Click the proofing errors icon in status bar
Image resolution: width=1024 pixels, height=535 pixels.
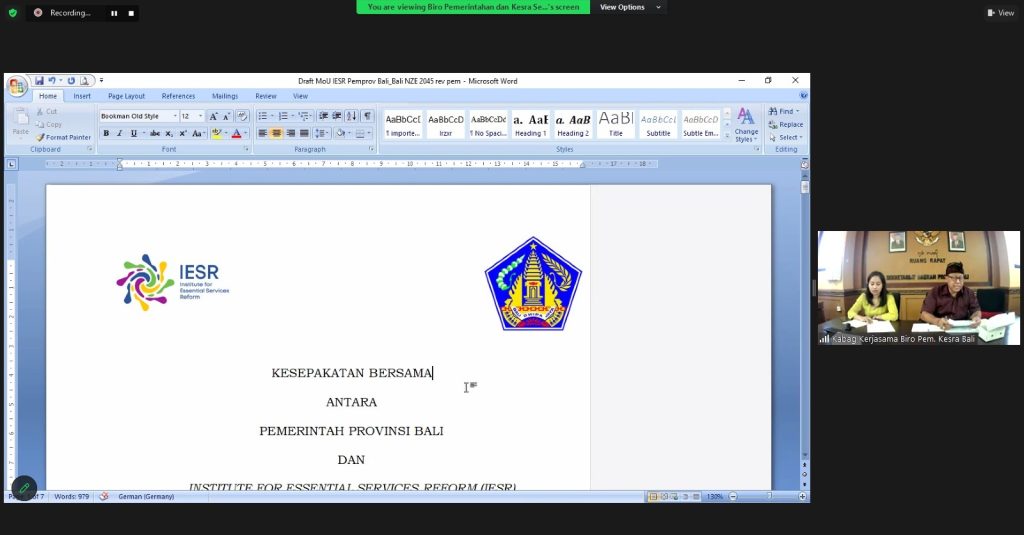coord(104,496)
